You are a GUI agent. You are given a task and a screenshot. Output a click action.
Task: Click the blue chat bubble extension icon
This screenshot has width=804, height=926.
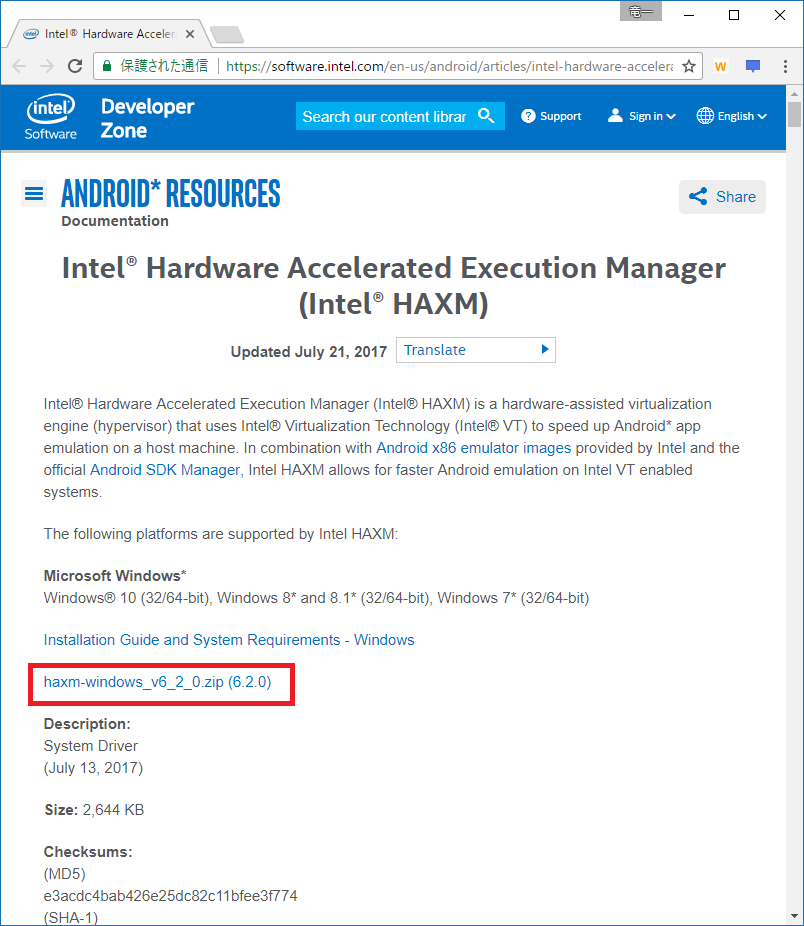753,66
